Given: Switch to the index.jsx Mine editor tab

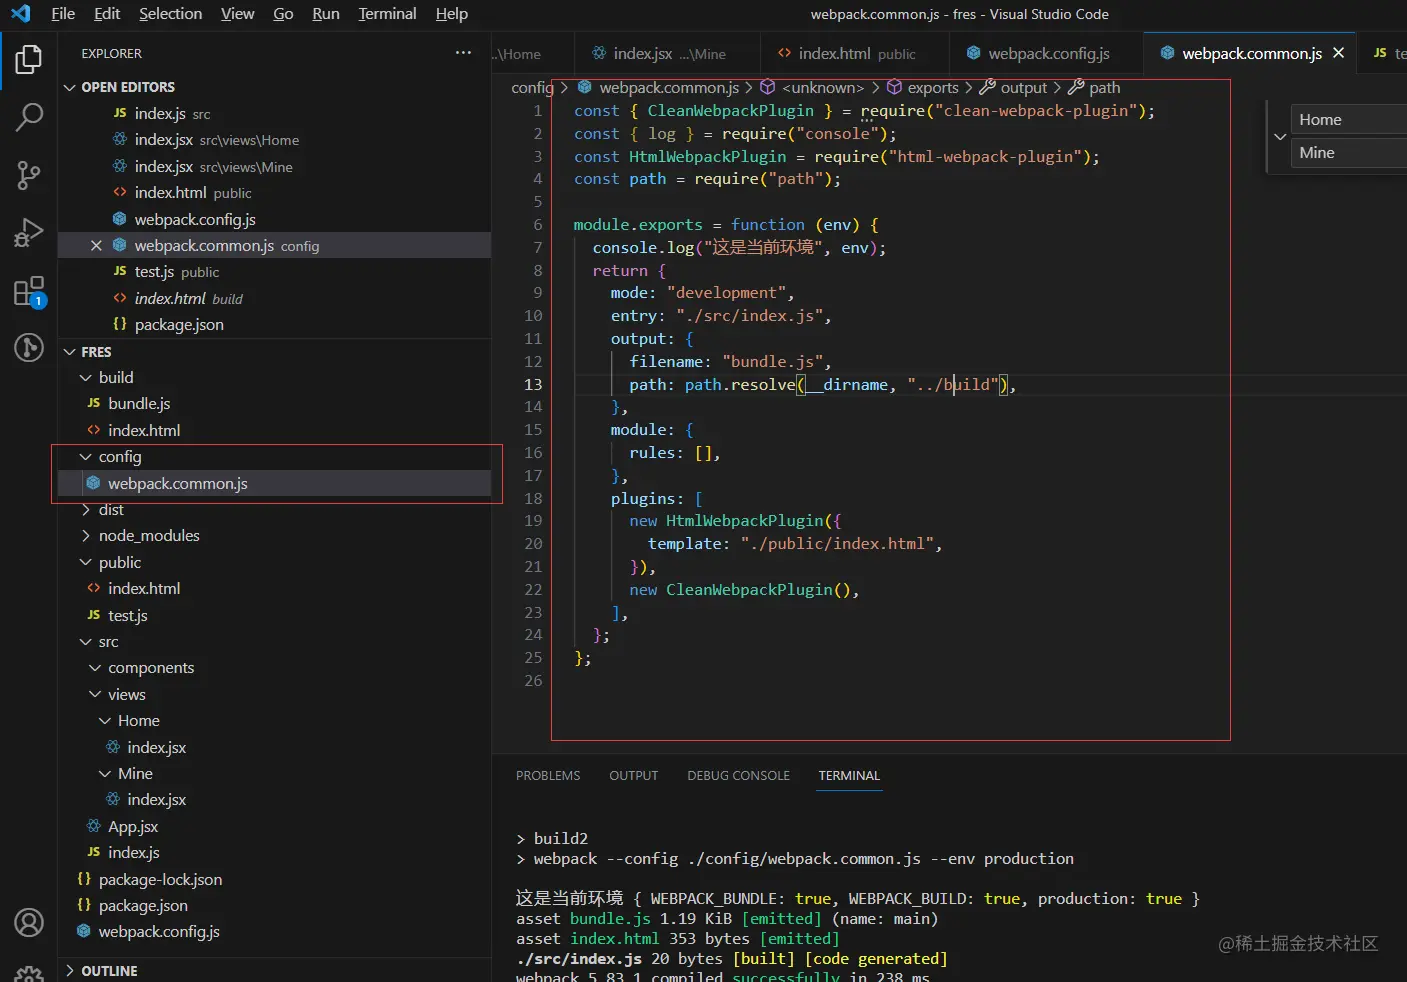Looking at the screenshot, I should pyautogui.click(x=667, y=53).
